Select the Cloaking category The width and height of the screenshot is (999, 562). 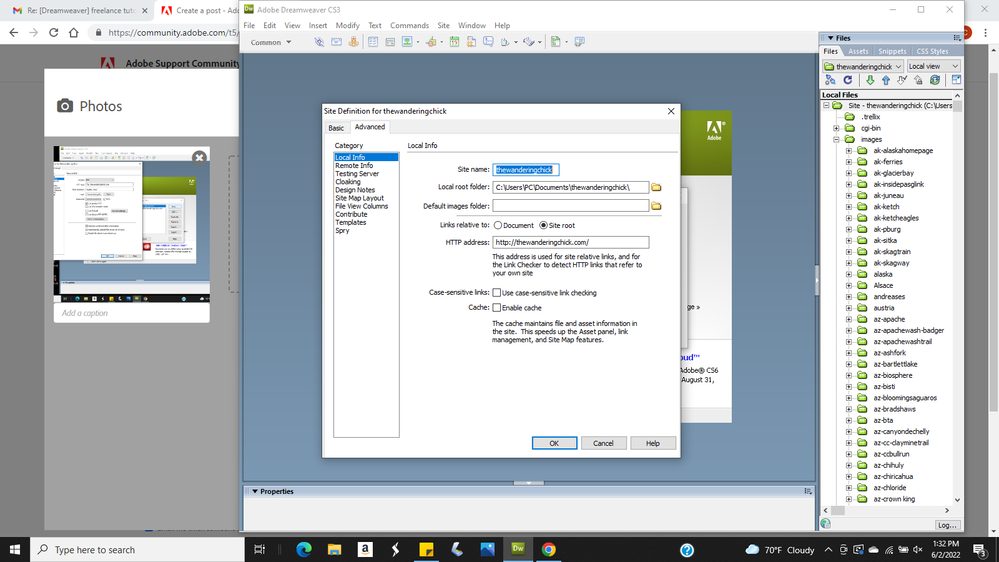click(x=348, y=182)
